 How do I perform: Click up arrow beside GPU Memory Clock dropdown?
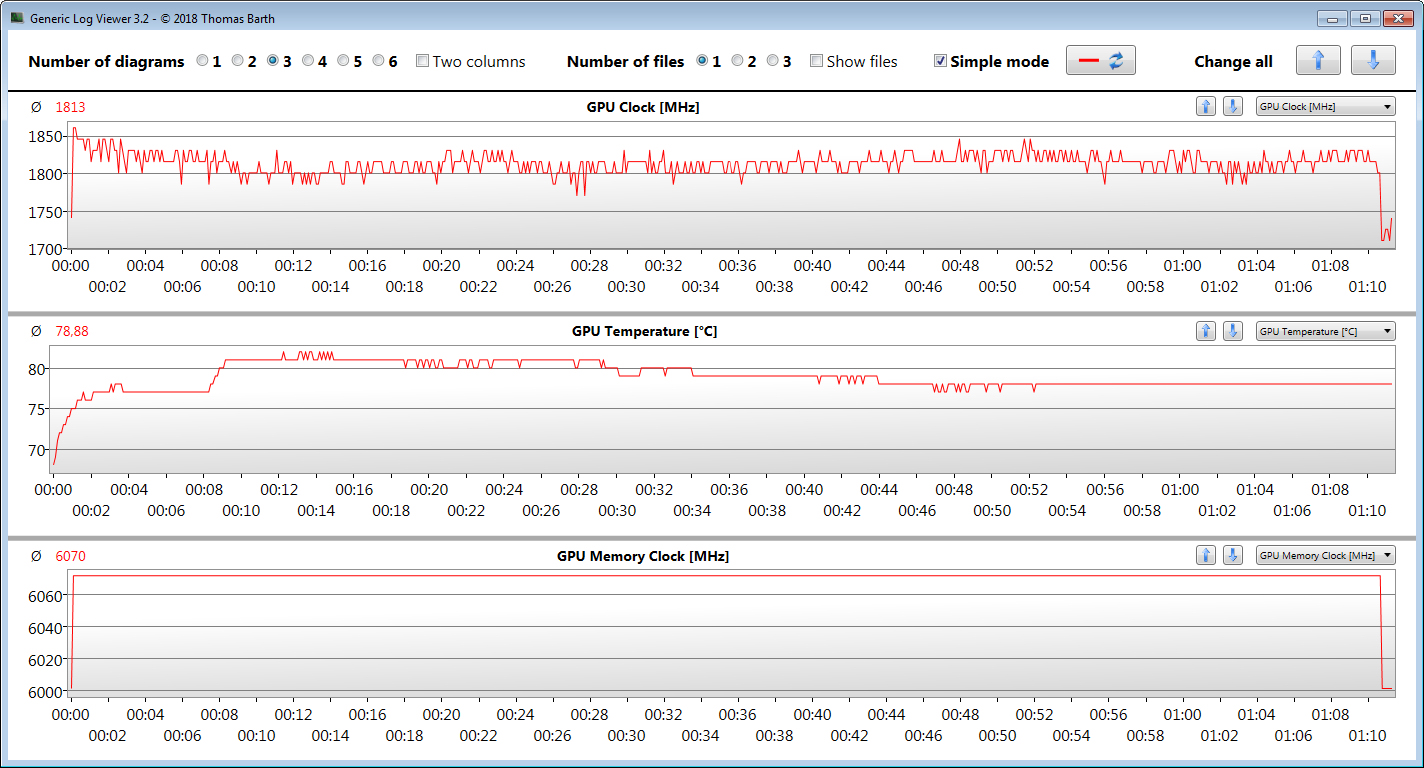[1206, 555]
